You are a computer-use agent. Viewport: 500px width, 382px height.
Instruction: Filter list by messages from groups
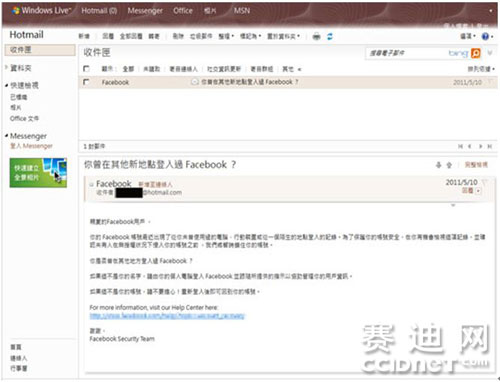[262, 69]
